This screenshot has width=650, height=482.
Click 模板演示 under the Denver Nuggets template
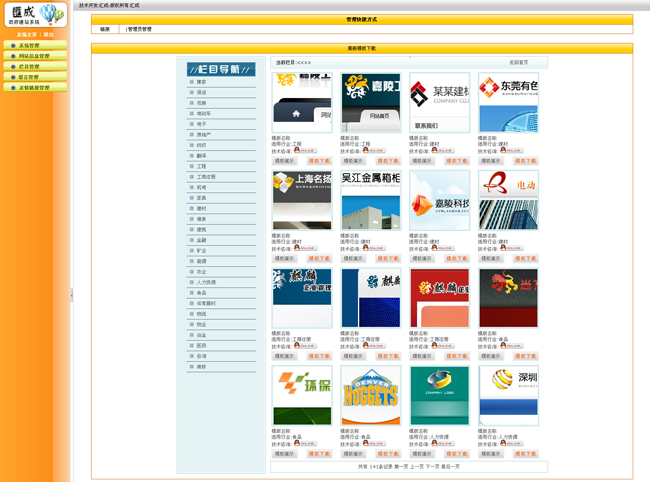[x=354, y=453]
